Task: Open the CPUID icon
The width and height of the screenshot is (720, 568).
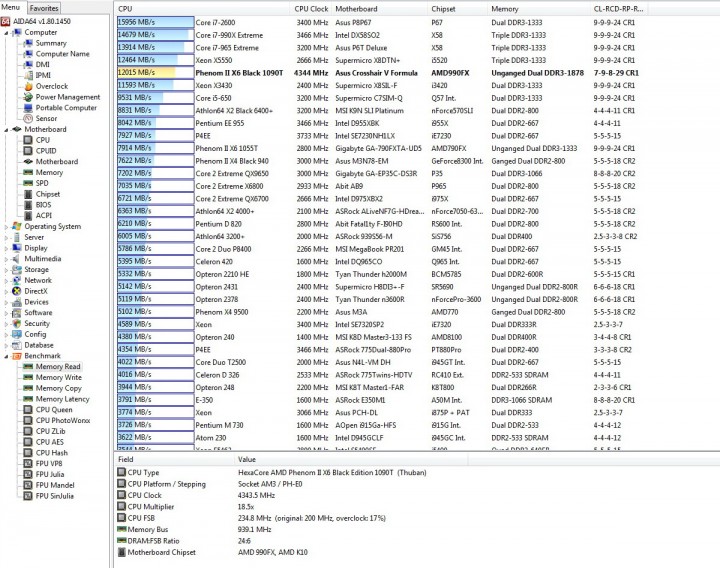Action: point(28,151)
